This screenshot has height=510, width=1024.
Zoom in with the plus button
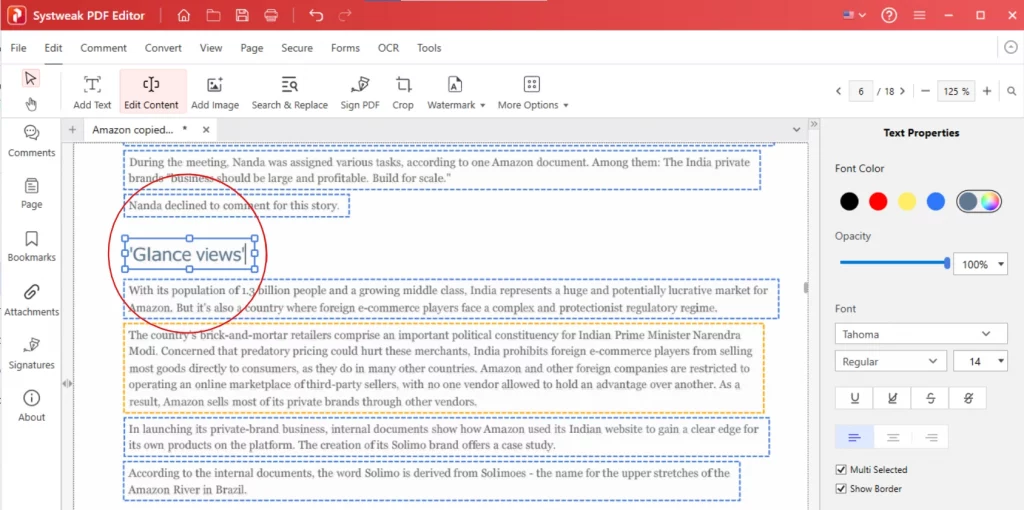pyautogui.click(x=987, y=91)
